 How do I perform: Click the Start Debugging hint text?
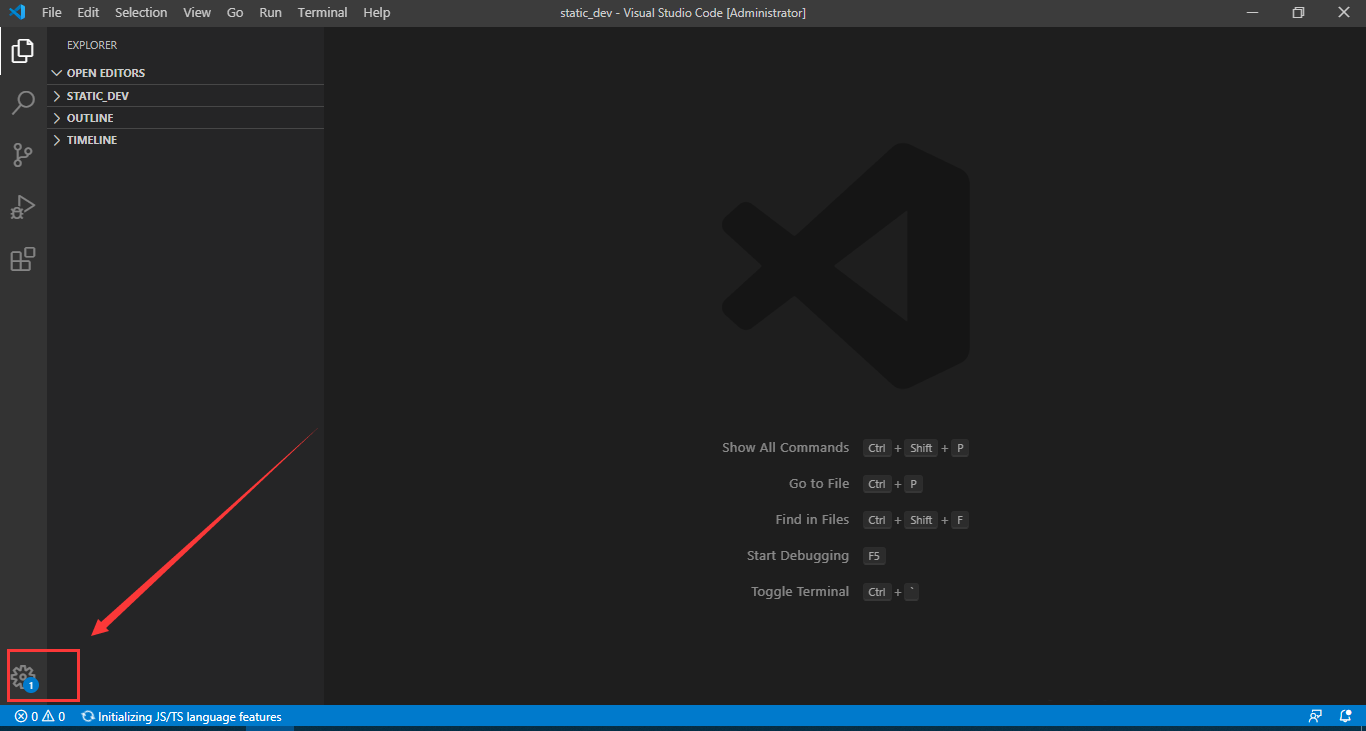(798, 556)
